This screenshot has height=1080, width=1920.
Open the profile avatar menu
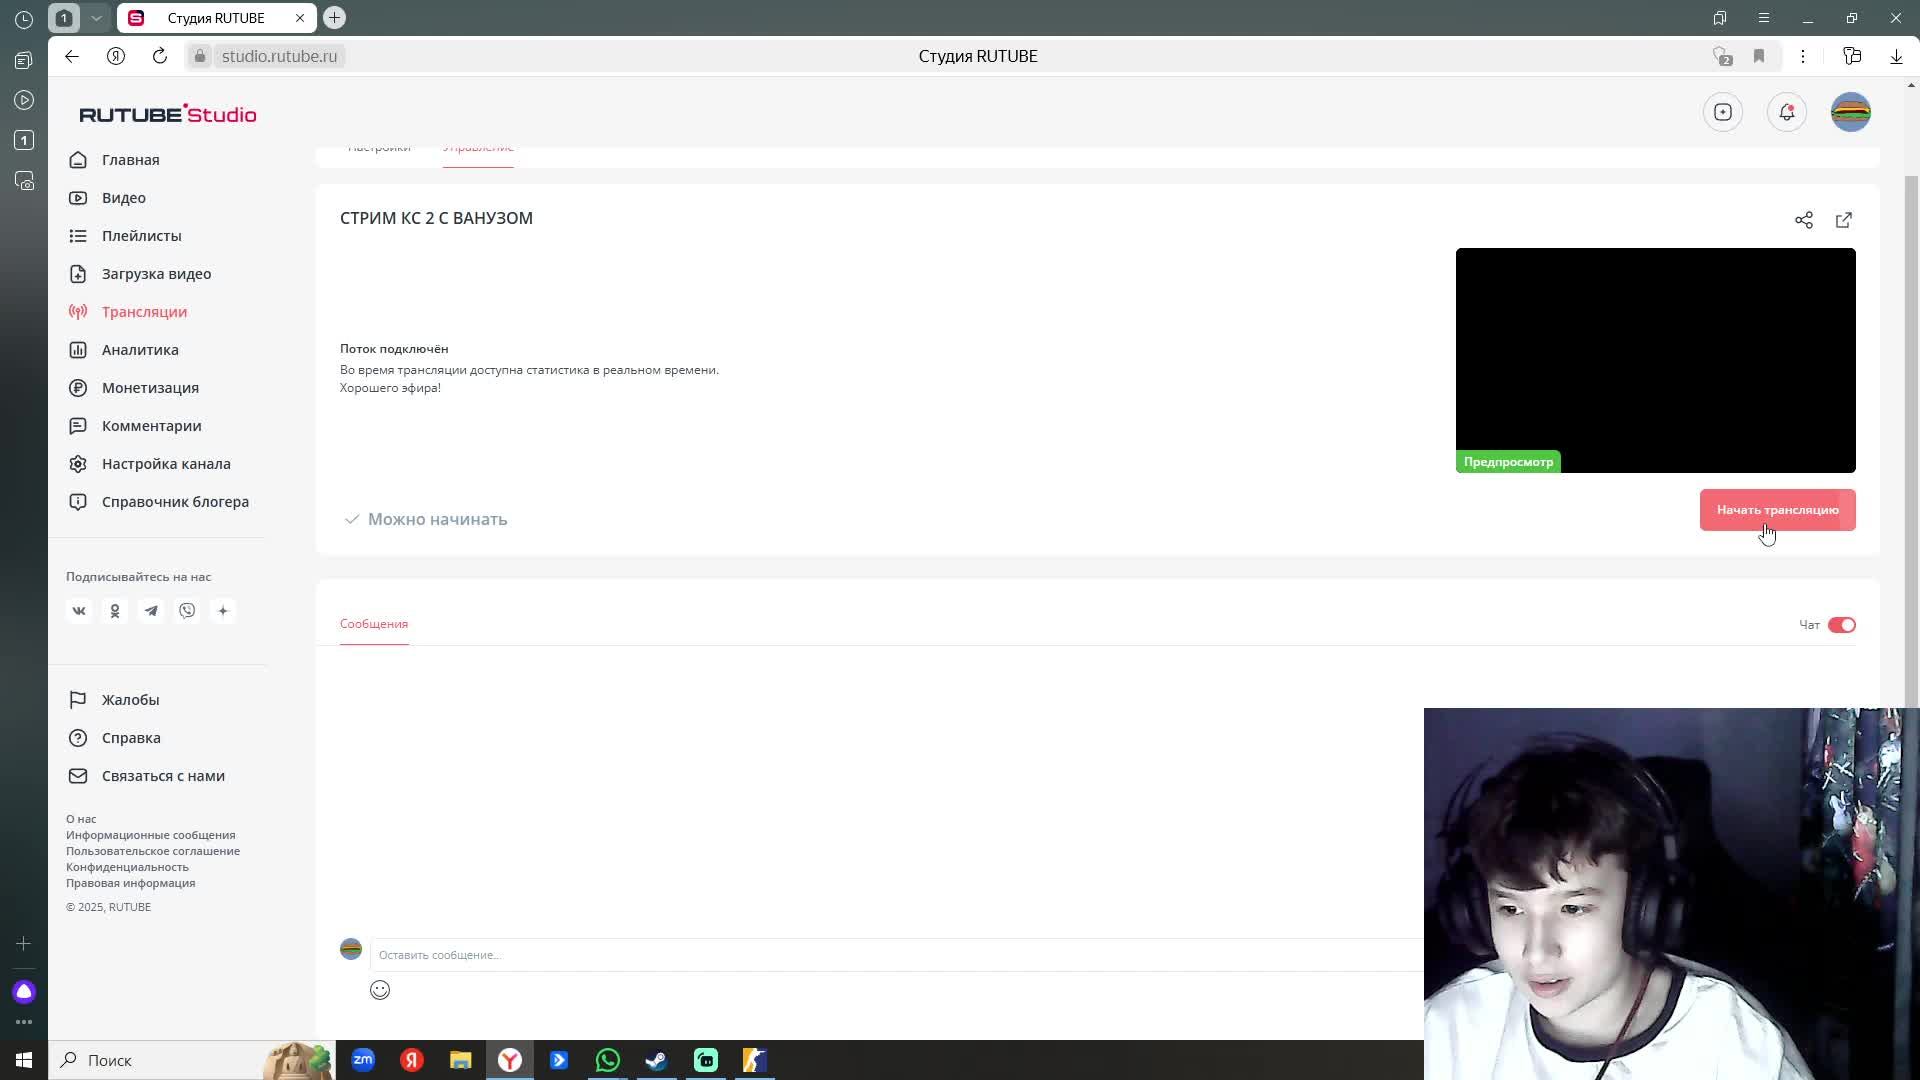1851,112
